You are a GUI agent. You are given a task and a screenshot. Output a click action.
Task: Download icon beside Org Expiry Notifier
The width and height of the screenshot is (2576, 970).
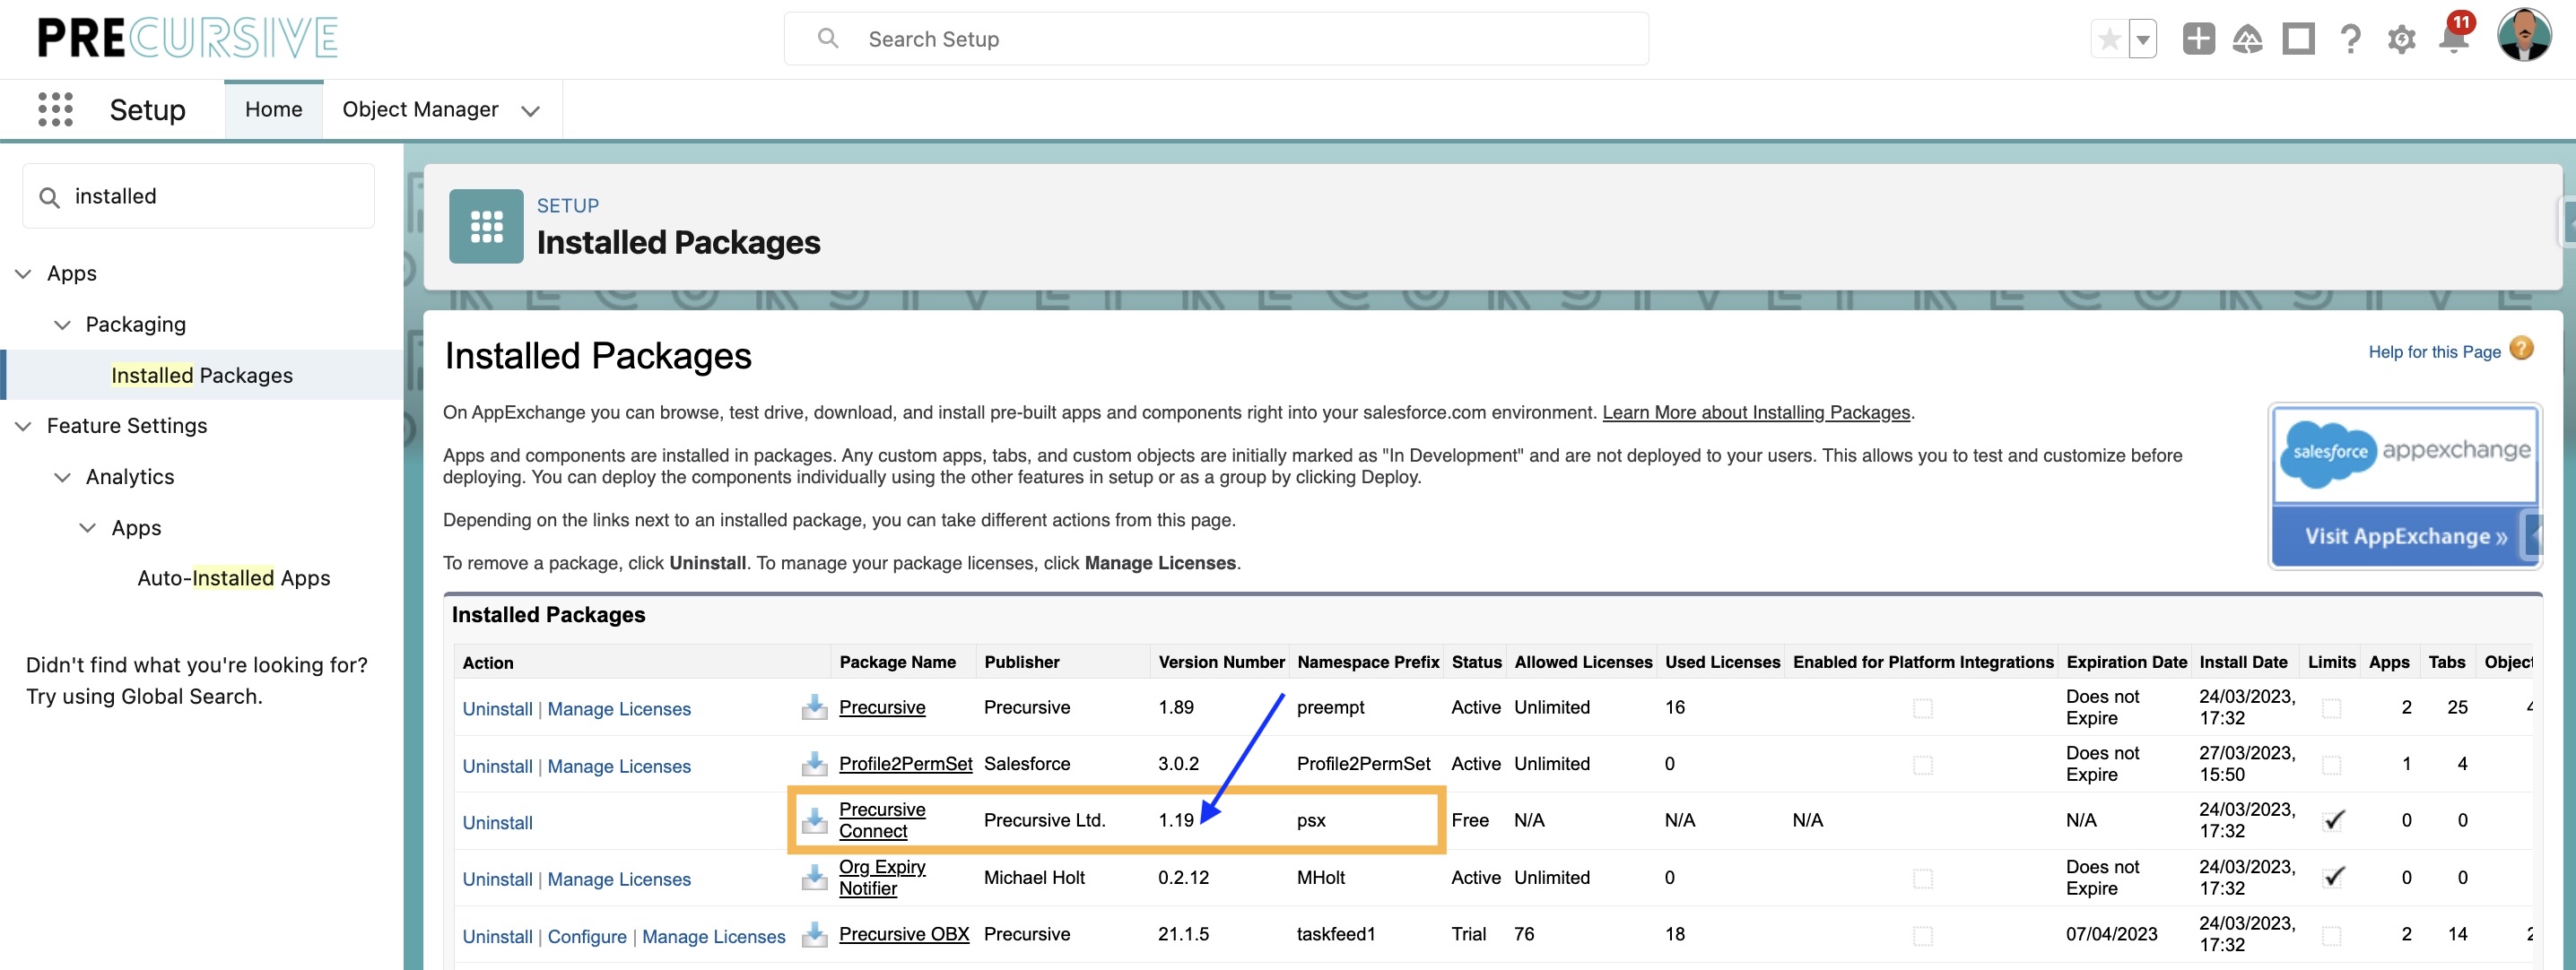(x=814, y=877)
